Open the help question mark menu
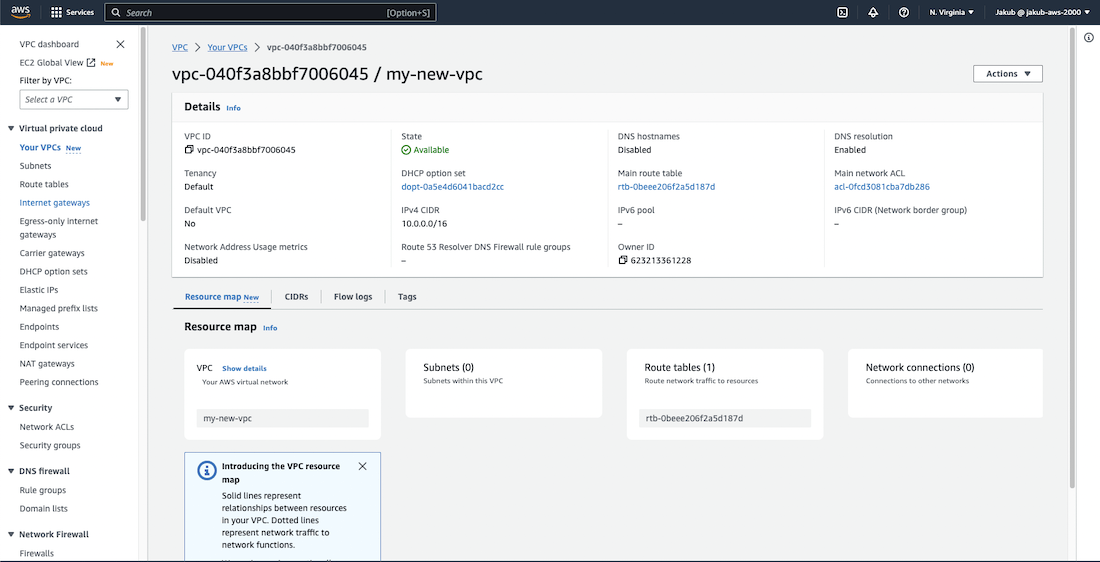 [x=904, y=13]
